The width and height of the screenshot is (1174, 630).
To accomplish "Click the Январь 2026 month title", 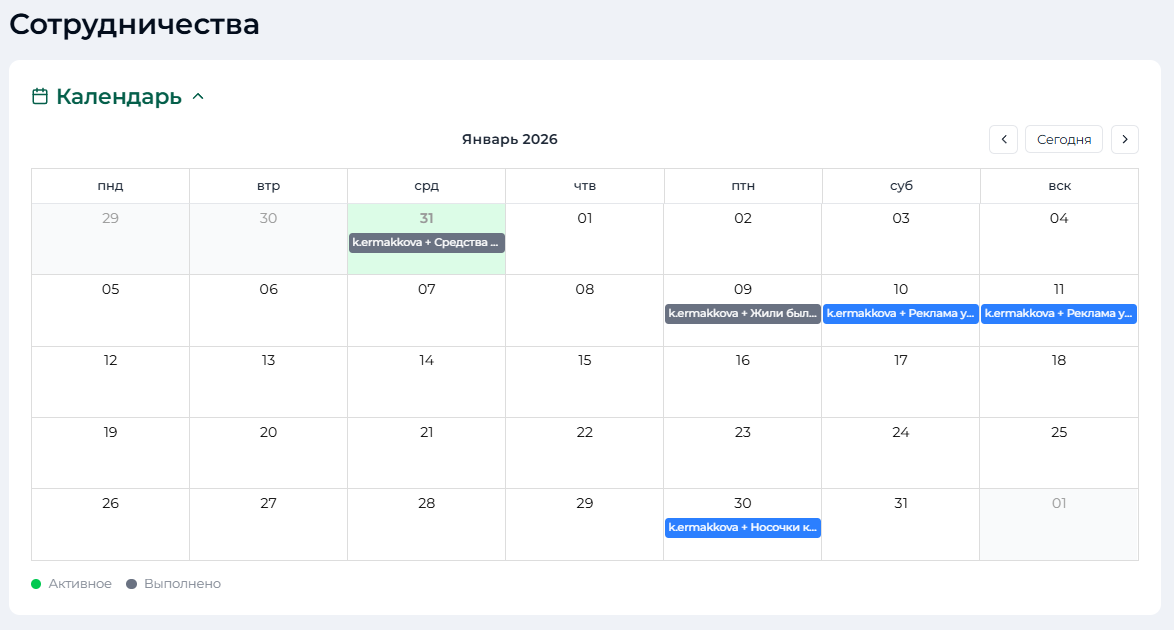I will coord(509,140).
